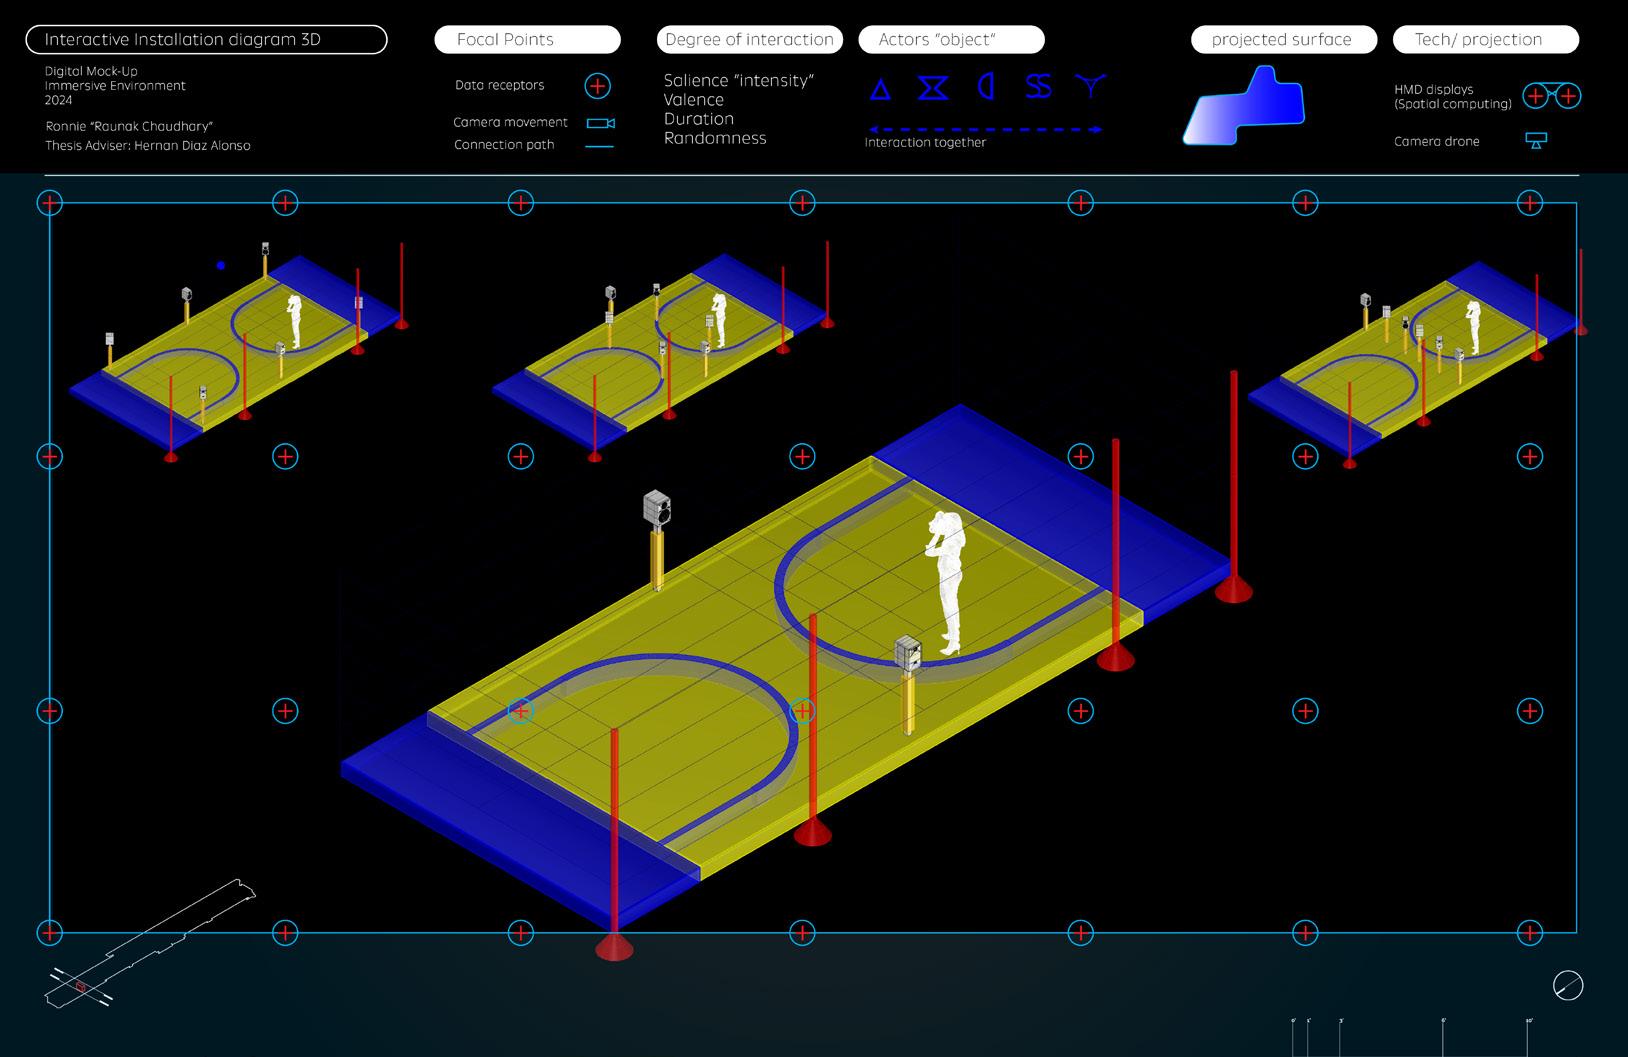Click the Data receptors label
The height and width of the screenshot is (1057, 1628).
coord(499,85)
